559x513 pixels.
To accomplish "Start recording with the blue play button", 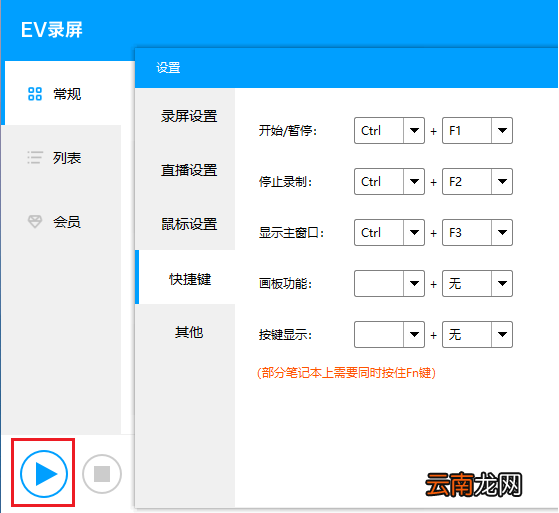I will (44, 474).
